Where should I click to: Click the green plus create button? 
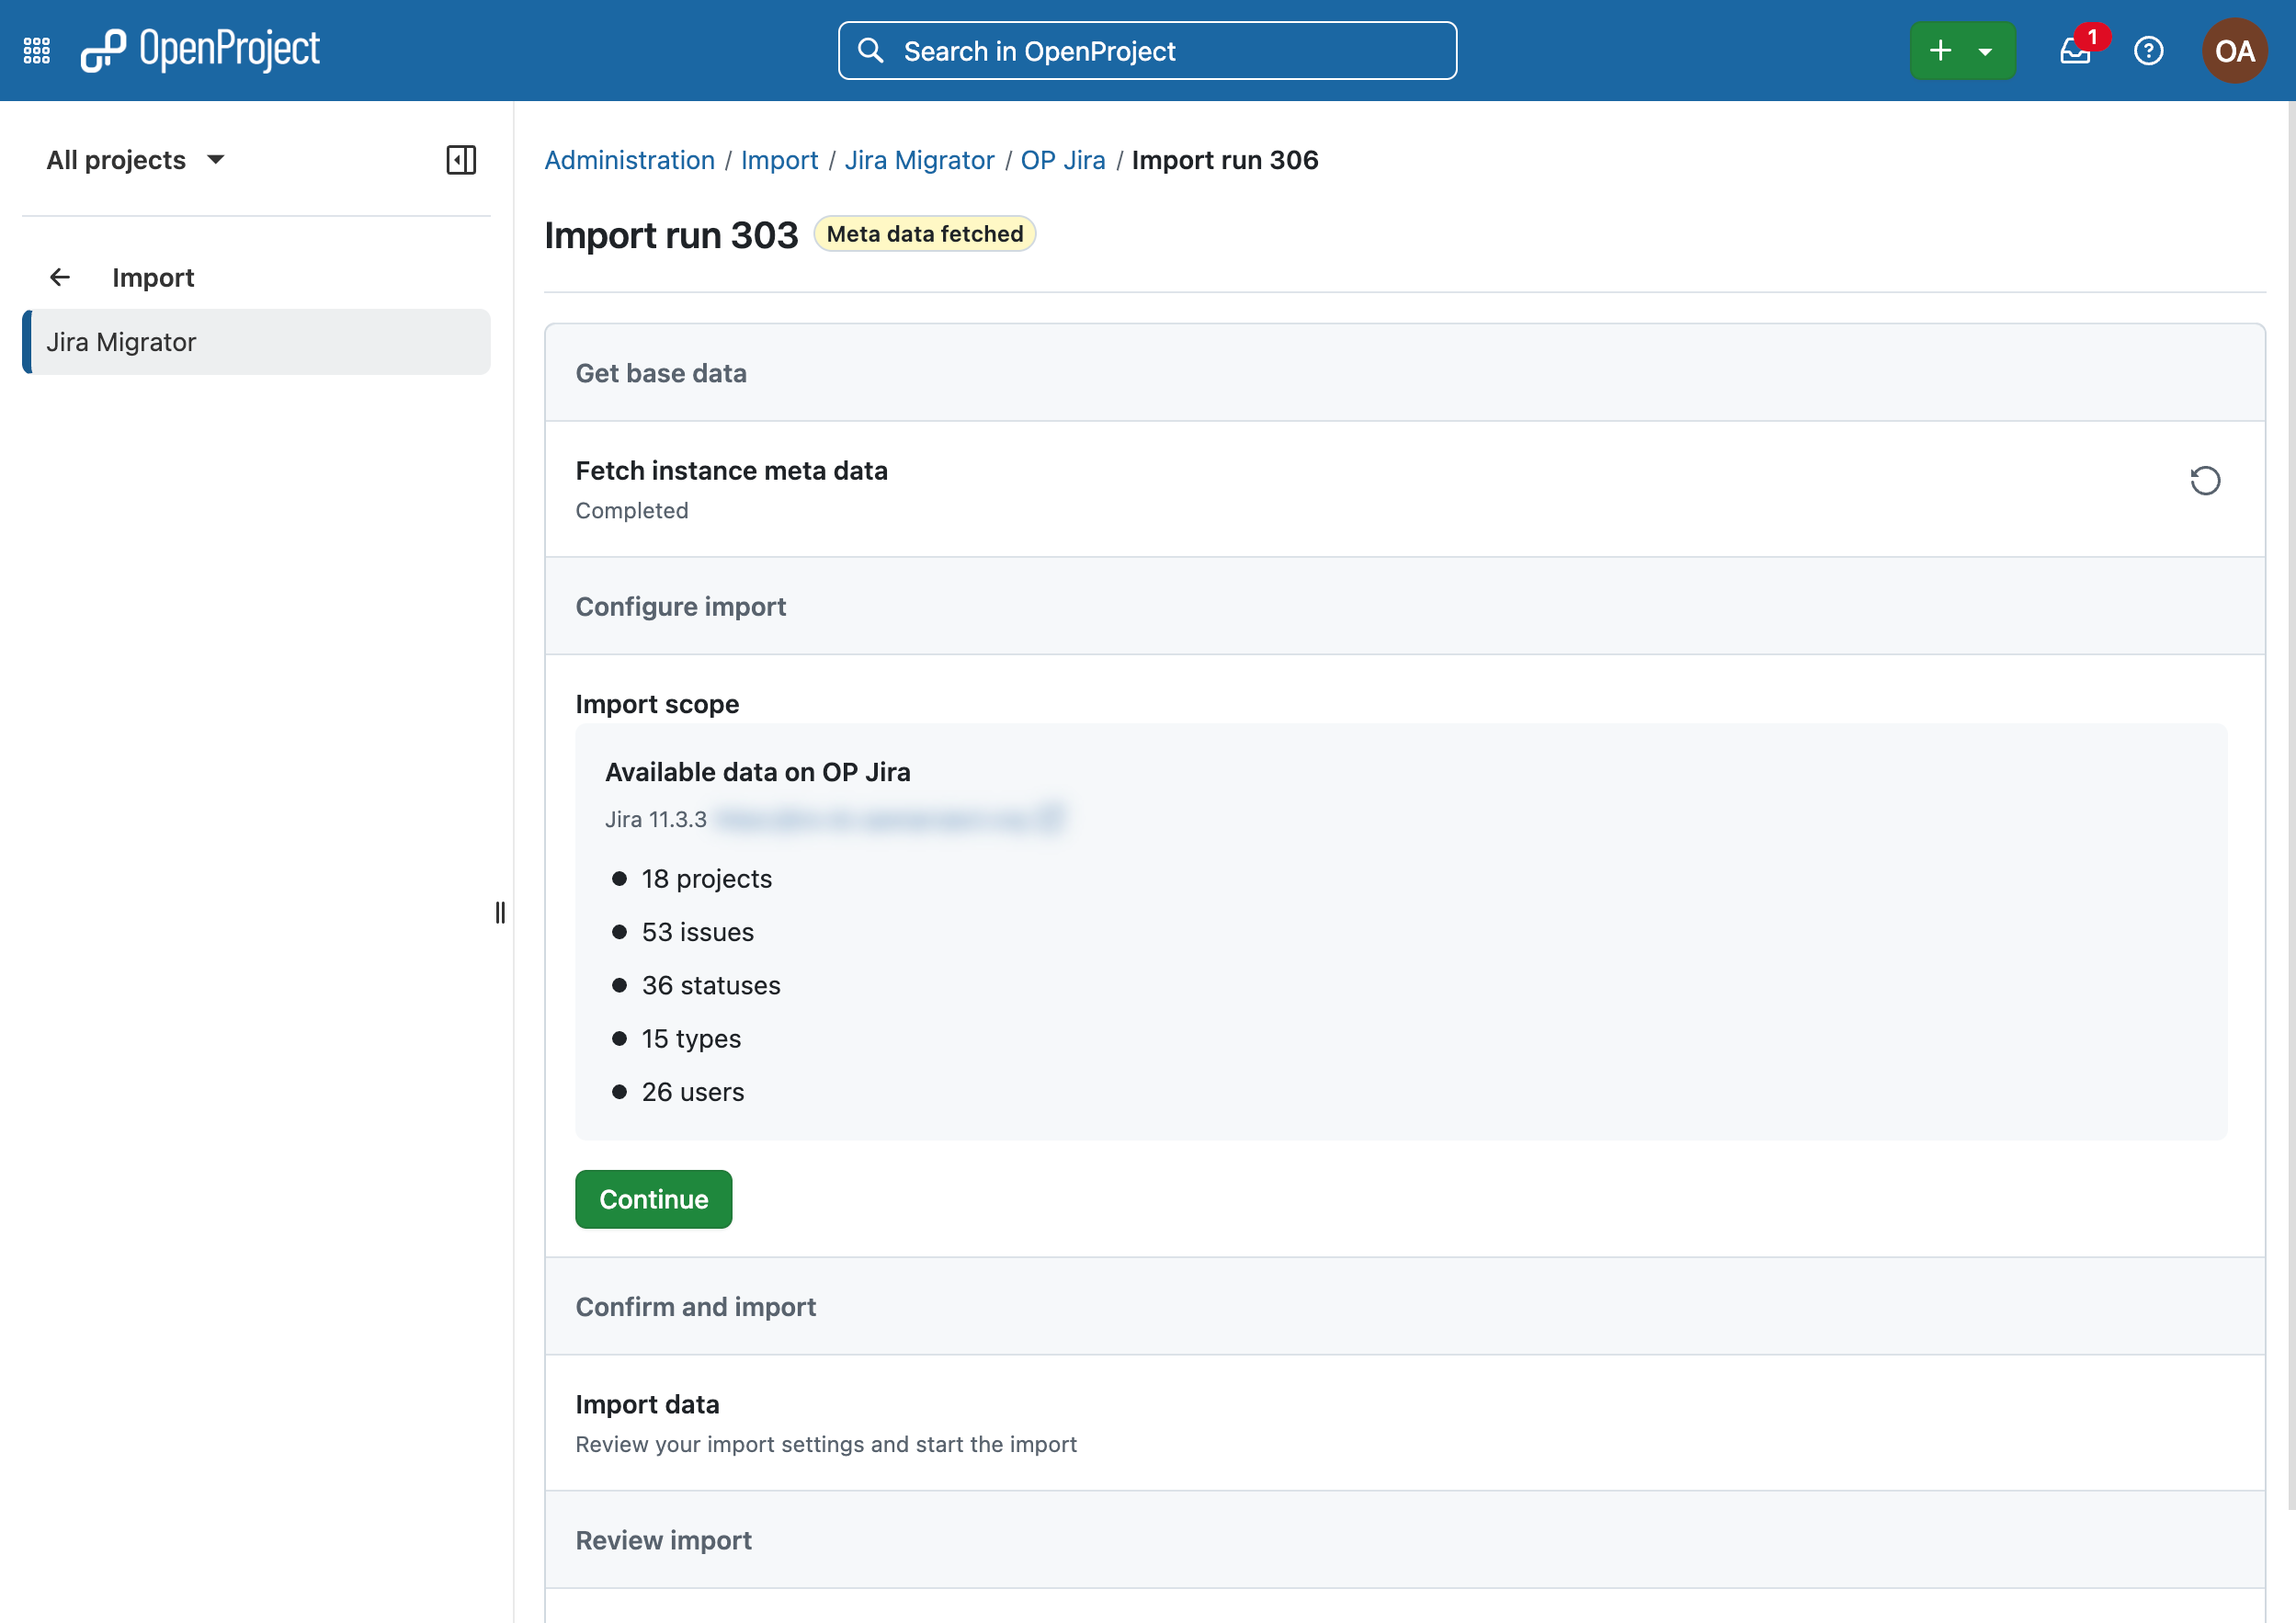(1940, 51)
